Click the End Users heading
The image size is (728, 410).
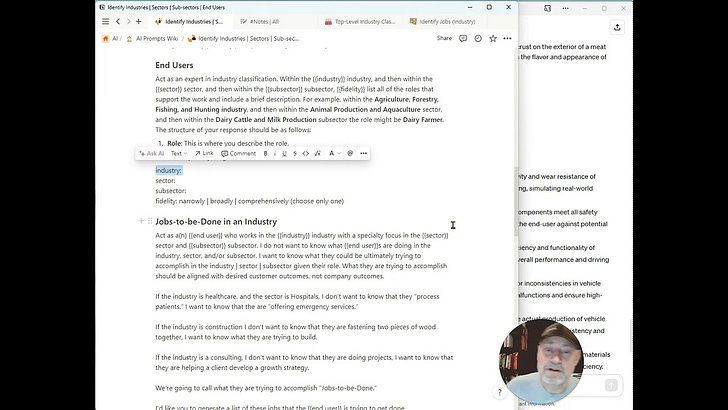pyautogui.click(x=174, y=65)
